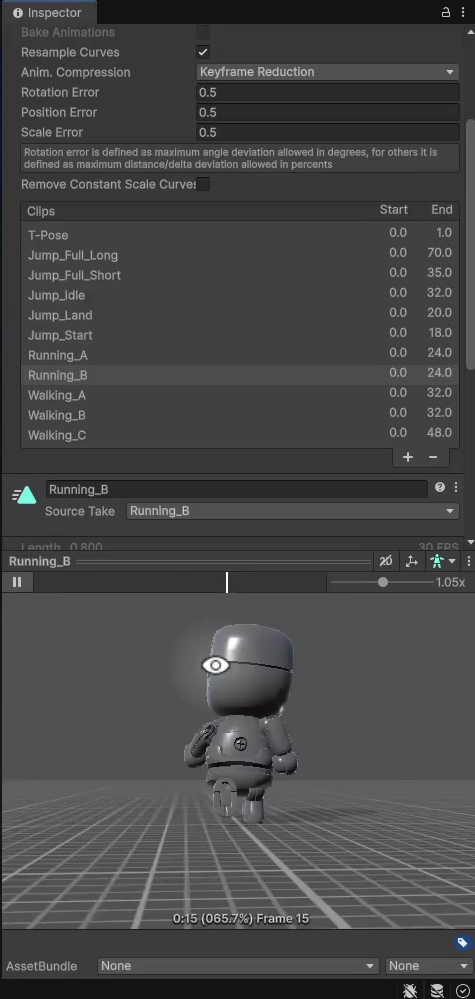Open the Anim. Compression dropdown
Image resolution: width=475 pixels, height=999 pixels.
328,72
